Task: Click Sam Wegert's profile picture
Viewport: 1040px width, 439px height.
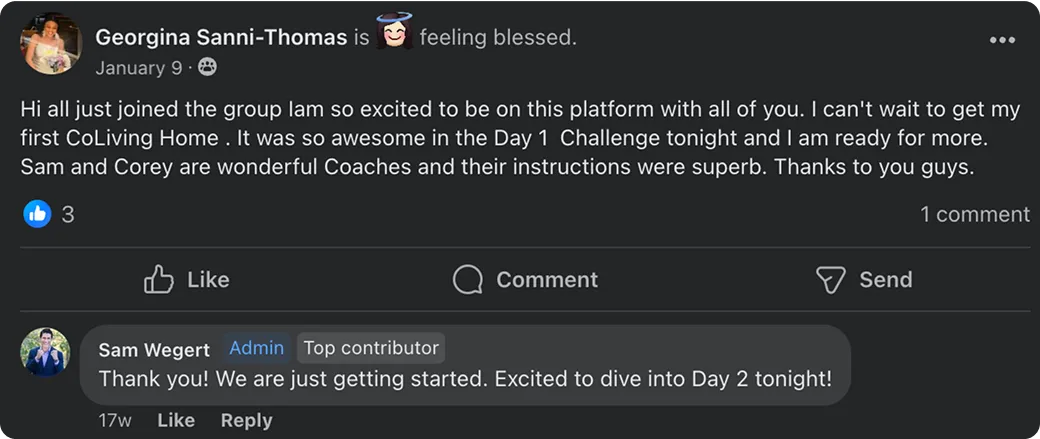Action: (46, 352)
